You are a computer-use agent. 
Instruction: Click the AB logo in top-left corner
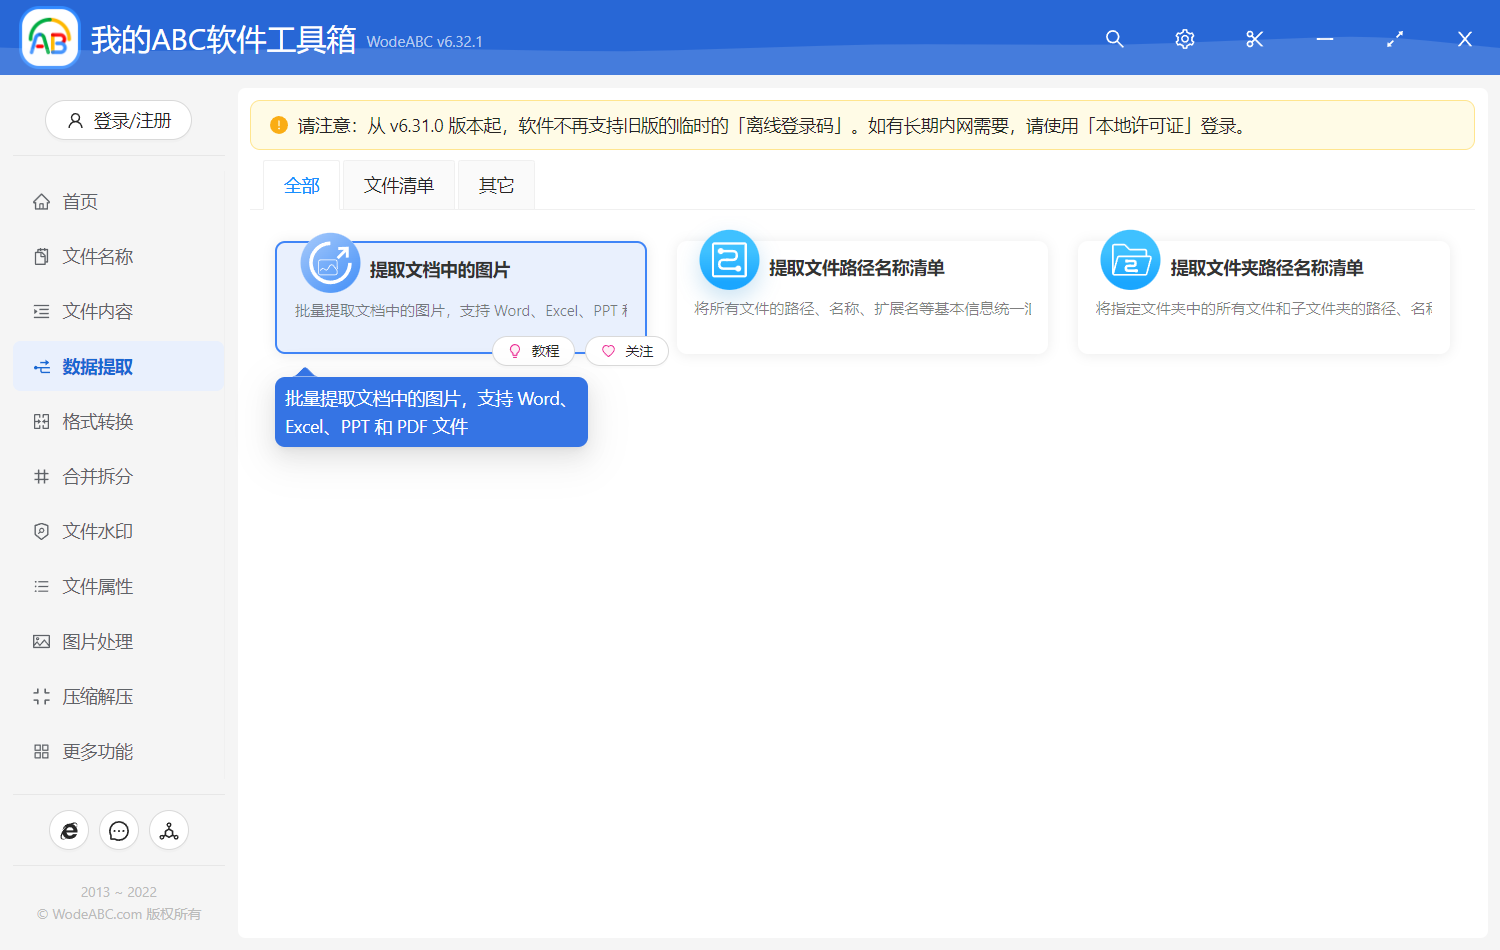49,37
